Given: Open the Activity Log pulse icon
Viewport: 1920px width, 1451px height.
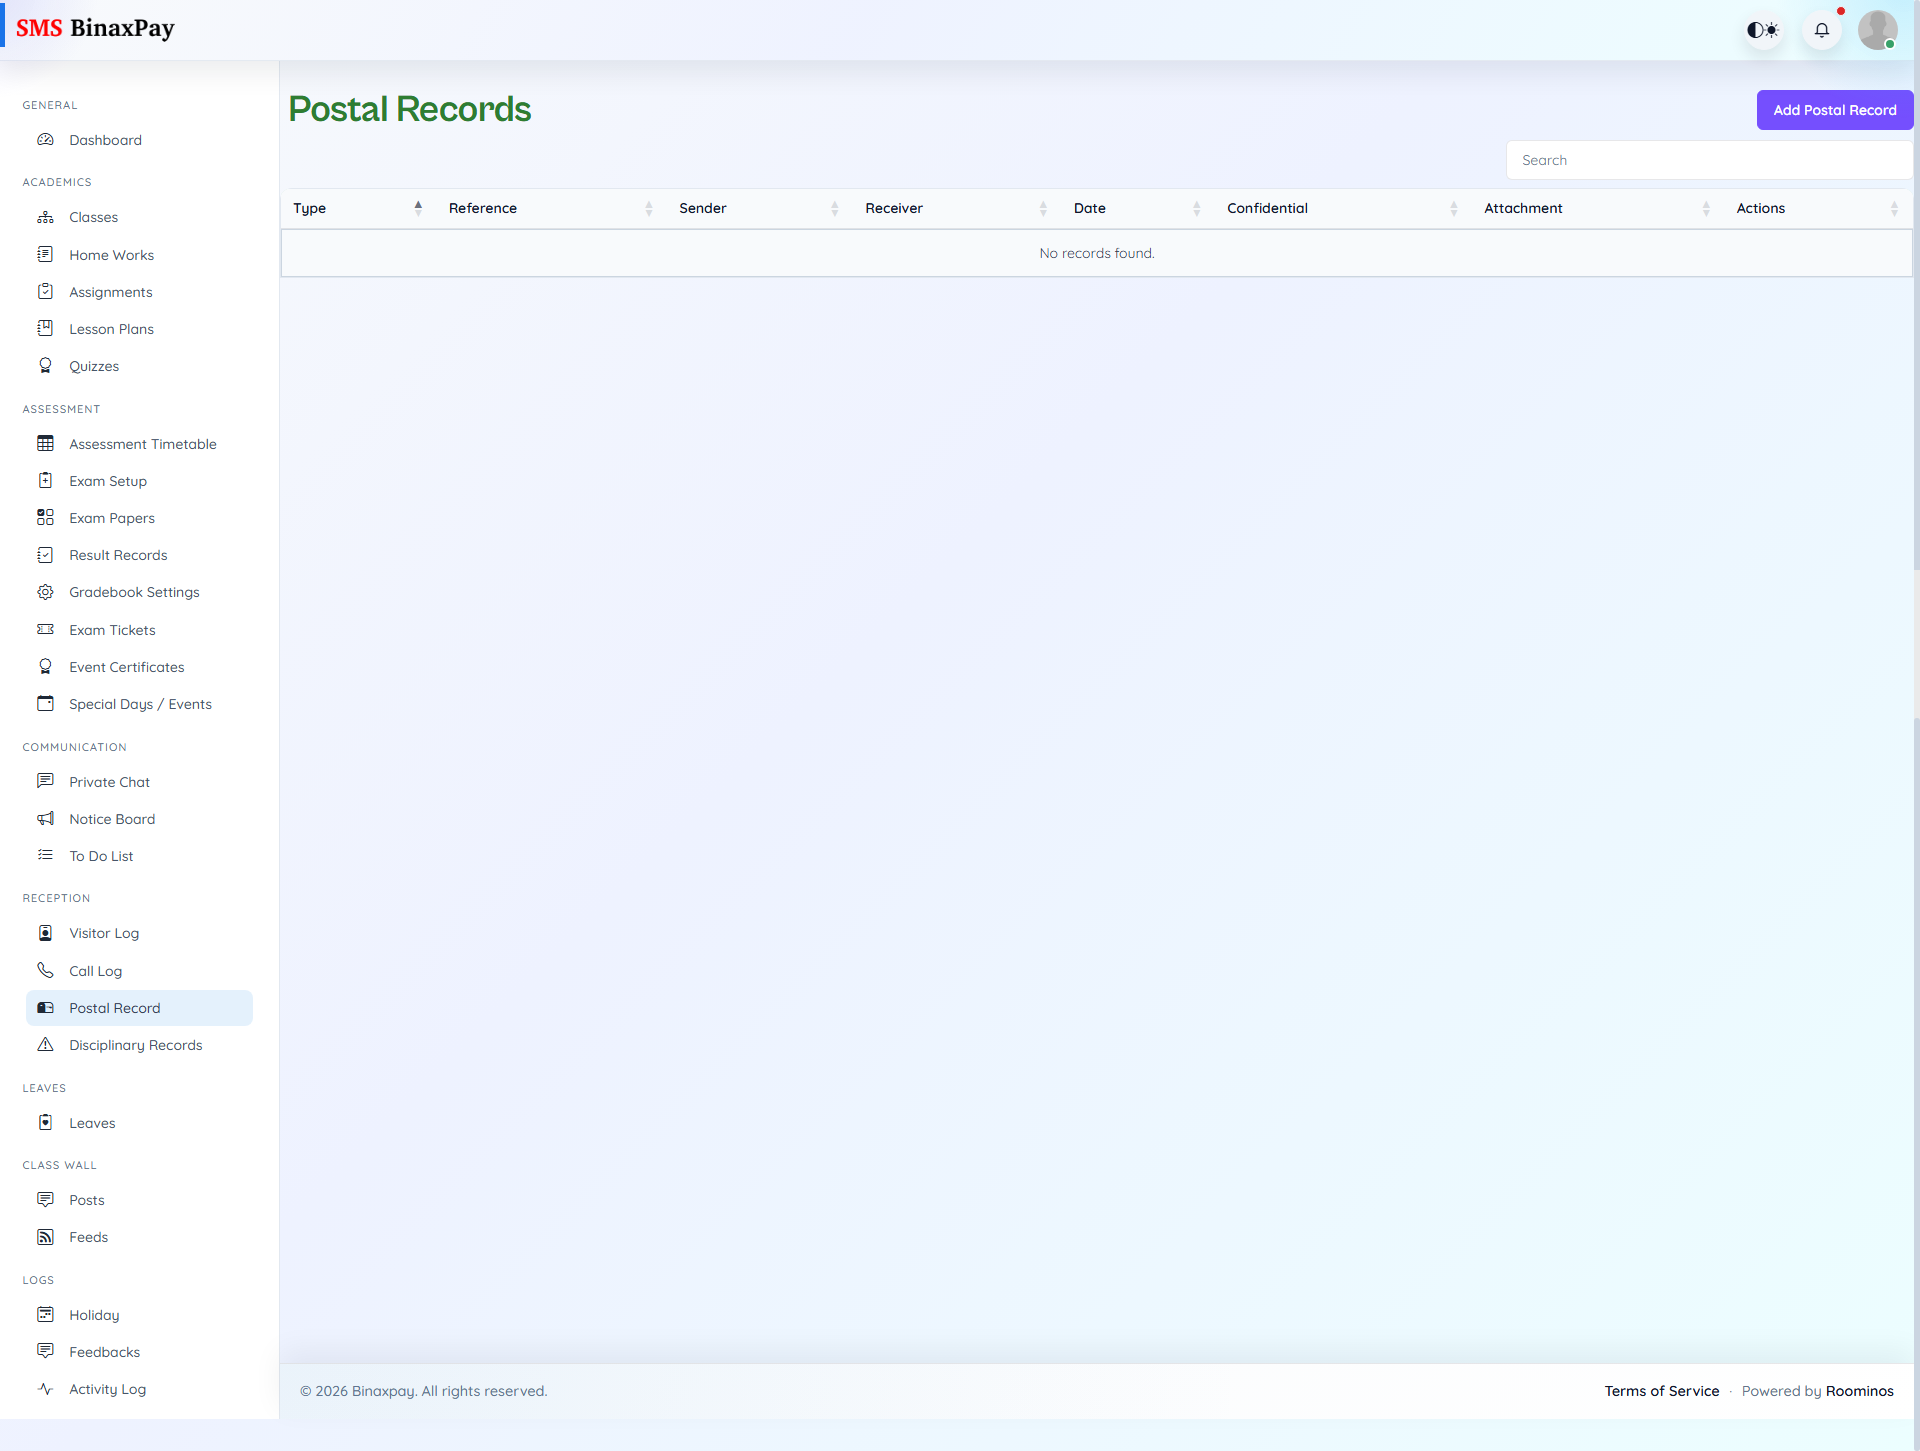Looking at the screenshot, I should 46,1388.
